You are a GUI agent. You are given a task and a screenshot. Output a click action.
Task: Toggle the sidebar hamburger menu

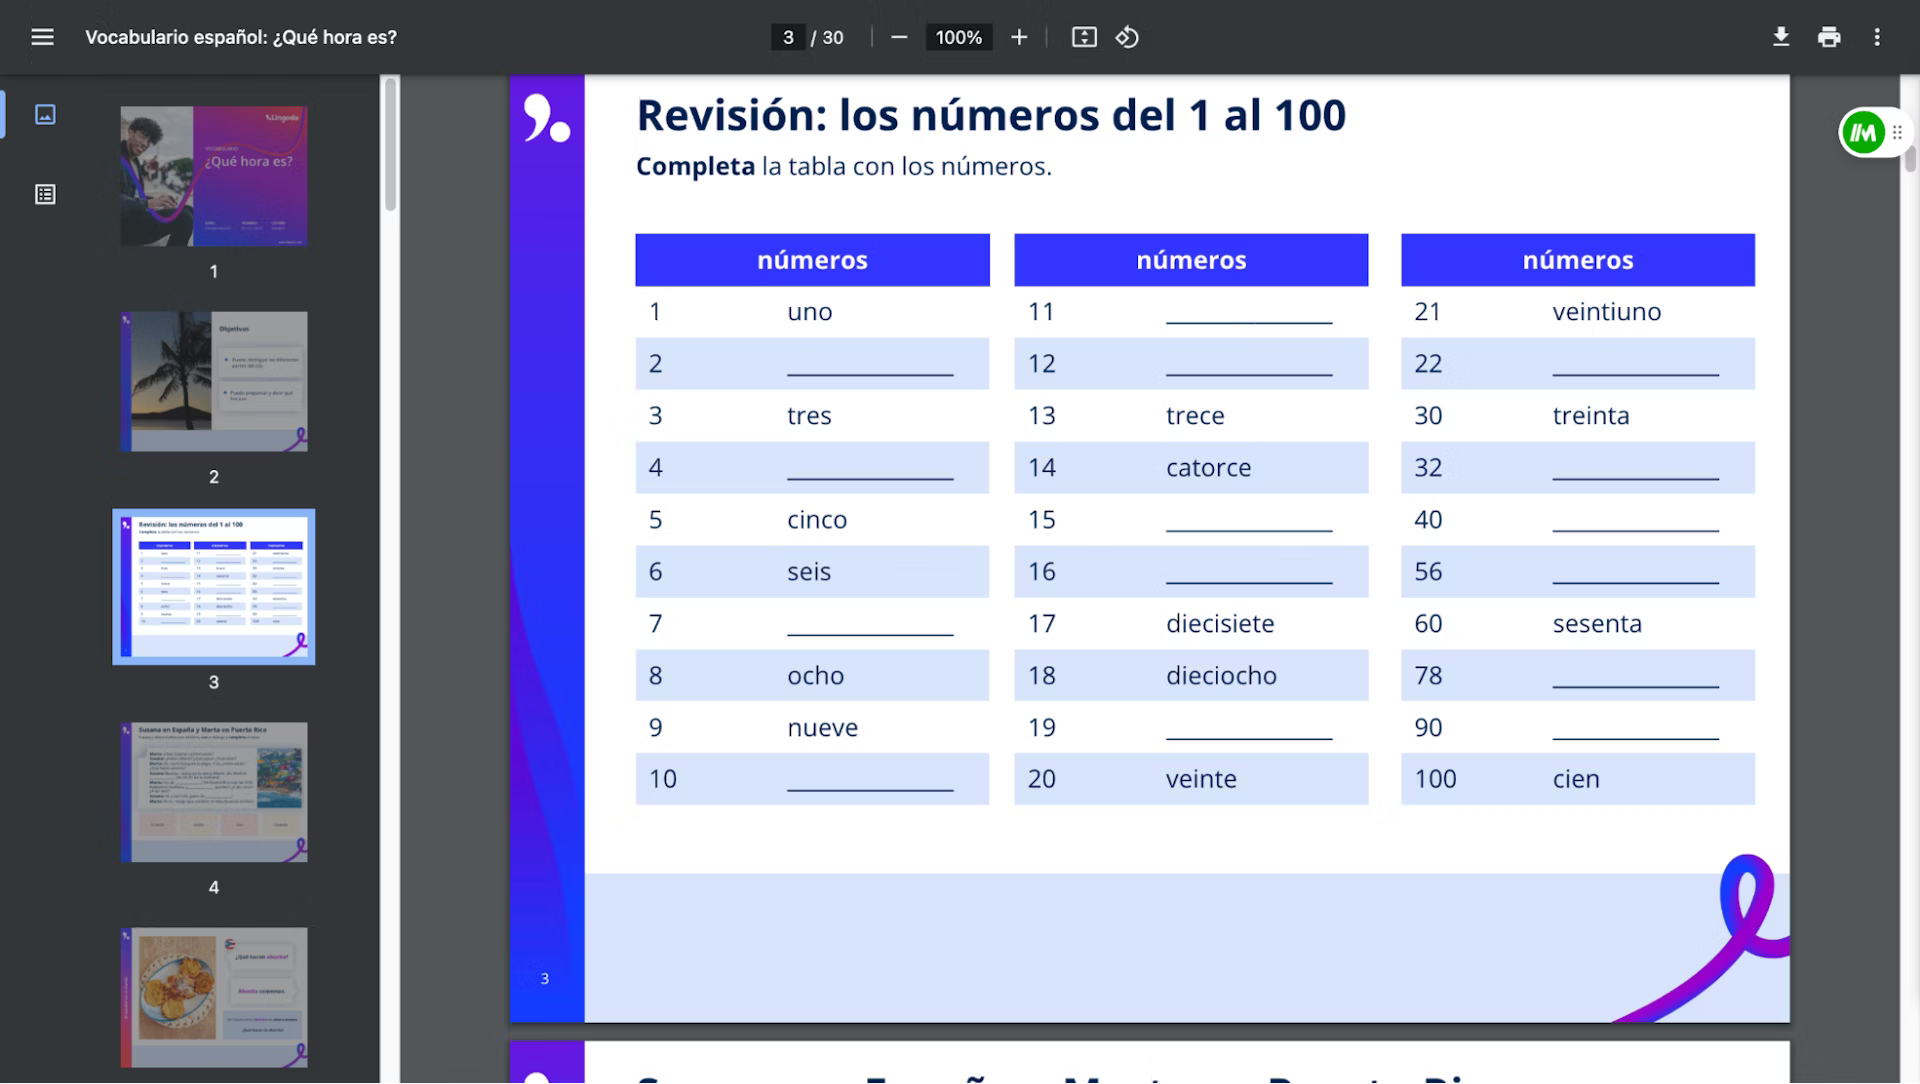click(x=42, y=37)
